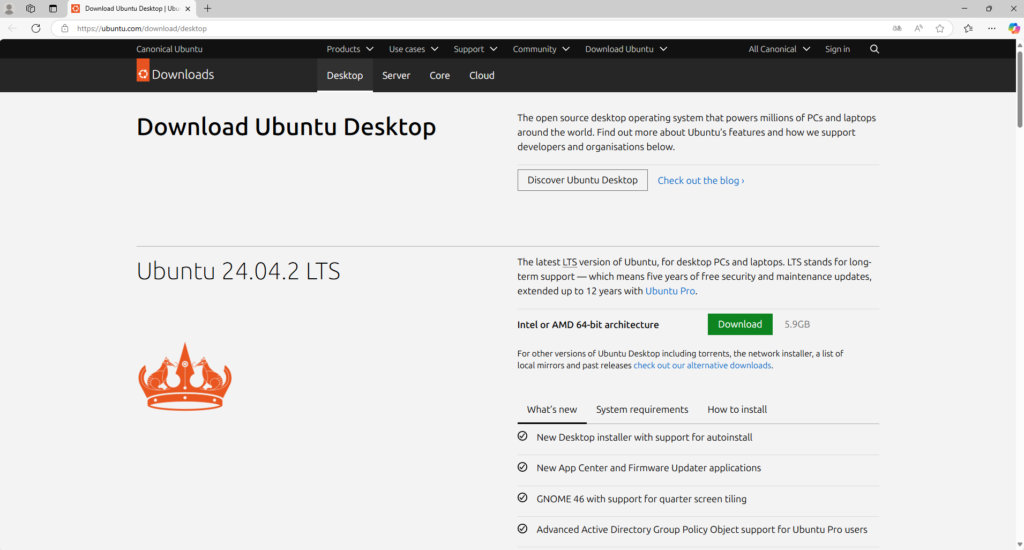The width and height of the screenshot is (1024, 550).
Task: Click the 'Download Ubuntu Desktop' page heading
Action: click(x=286, y=127)
